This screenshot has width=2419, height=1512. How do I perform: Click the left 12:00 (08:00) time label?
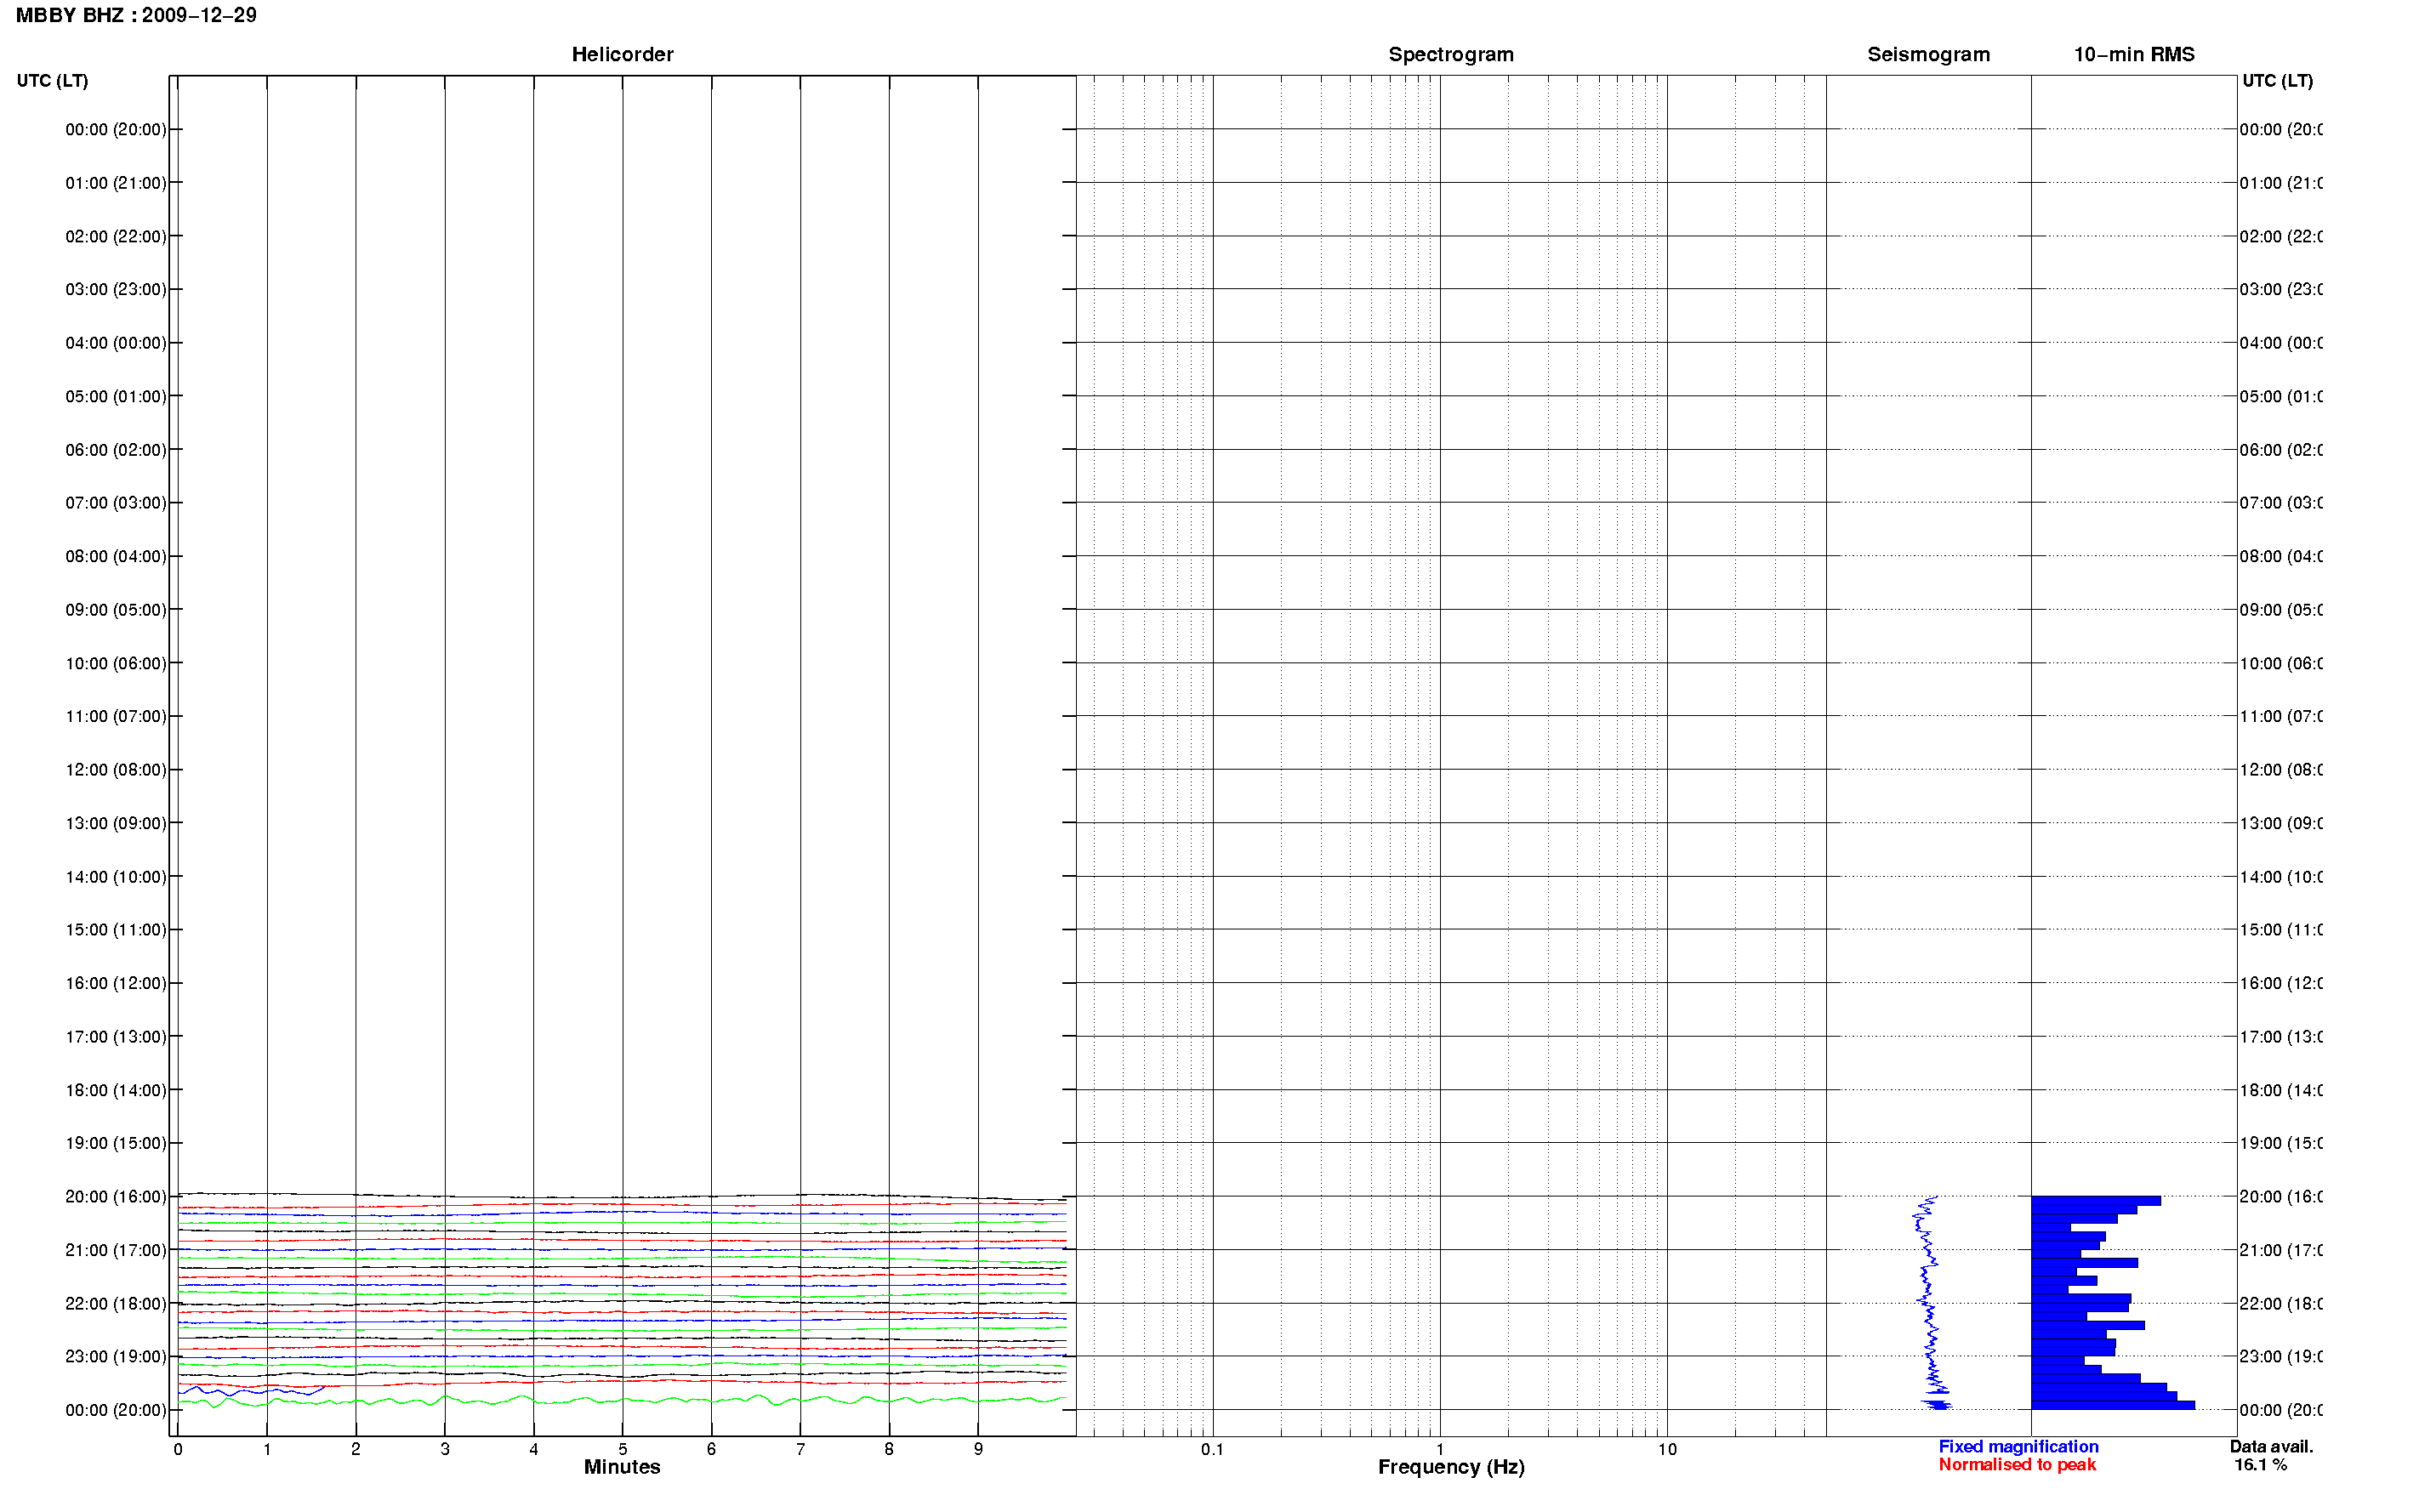[x=116, y=770]
